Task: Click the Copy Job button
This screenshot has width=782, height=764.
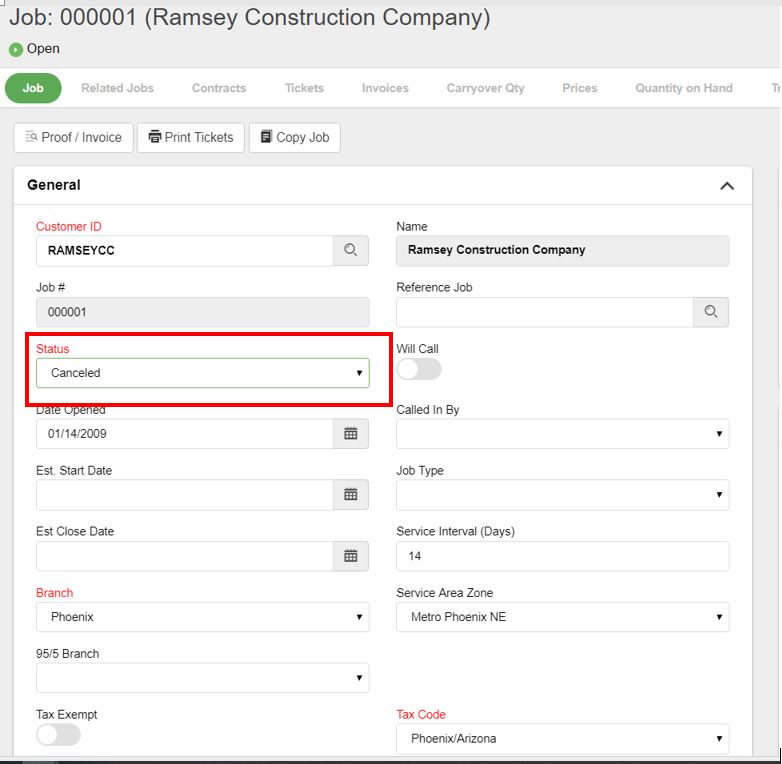Action: (x=295, y=138)
